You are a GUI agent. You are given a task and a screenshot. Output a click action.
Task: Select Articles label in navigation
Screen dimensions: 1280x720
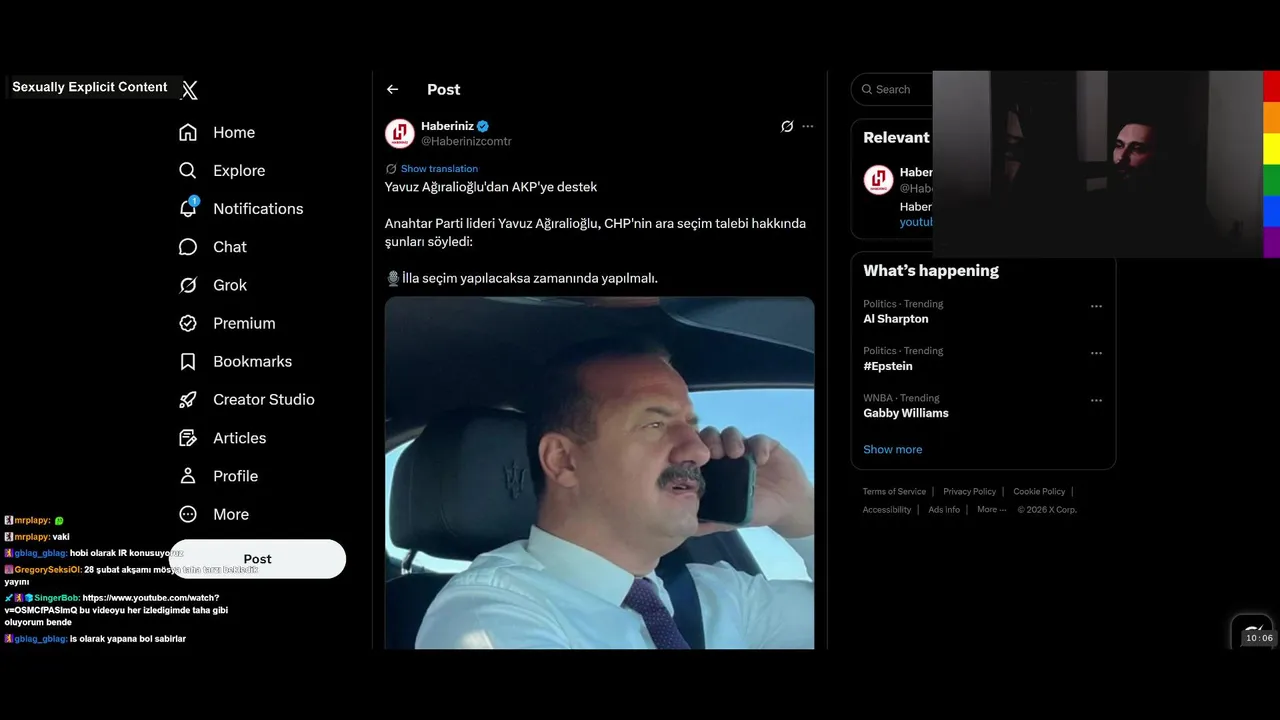(240, 438)
